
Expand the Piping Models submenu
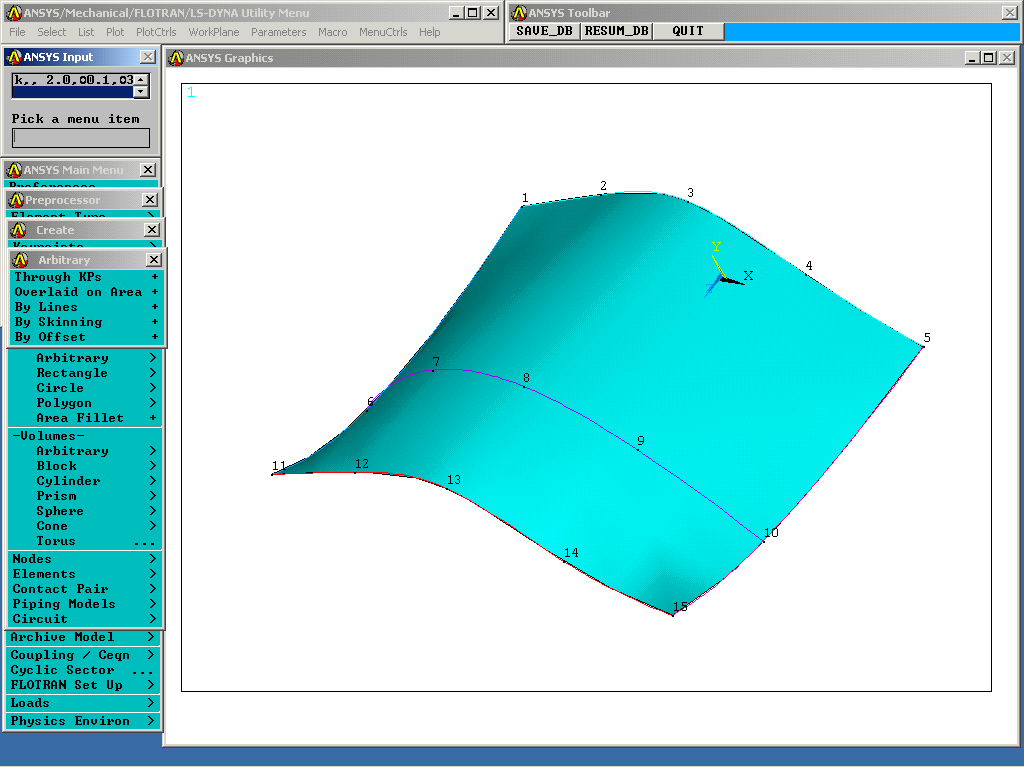click(x=85, y=604)
